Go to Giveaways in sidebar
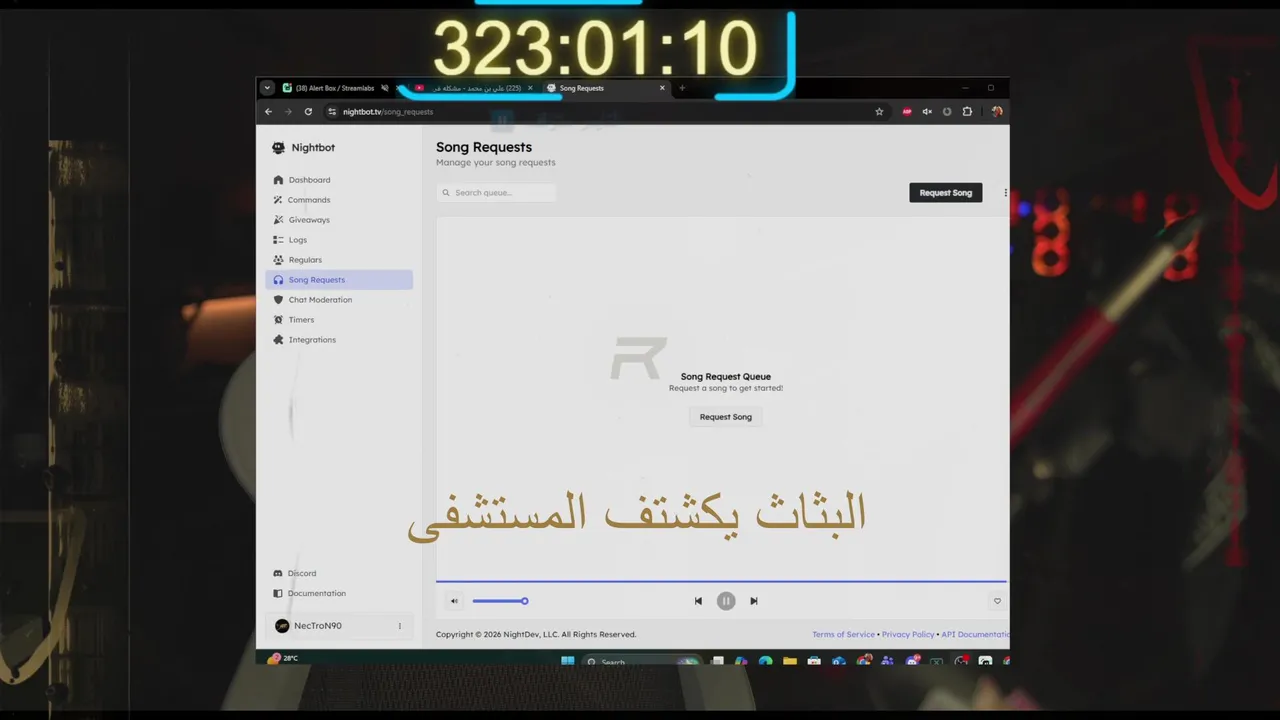 pyautogui.click(x=339, y=220)
